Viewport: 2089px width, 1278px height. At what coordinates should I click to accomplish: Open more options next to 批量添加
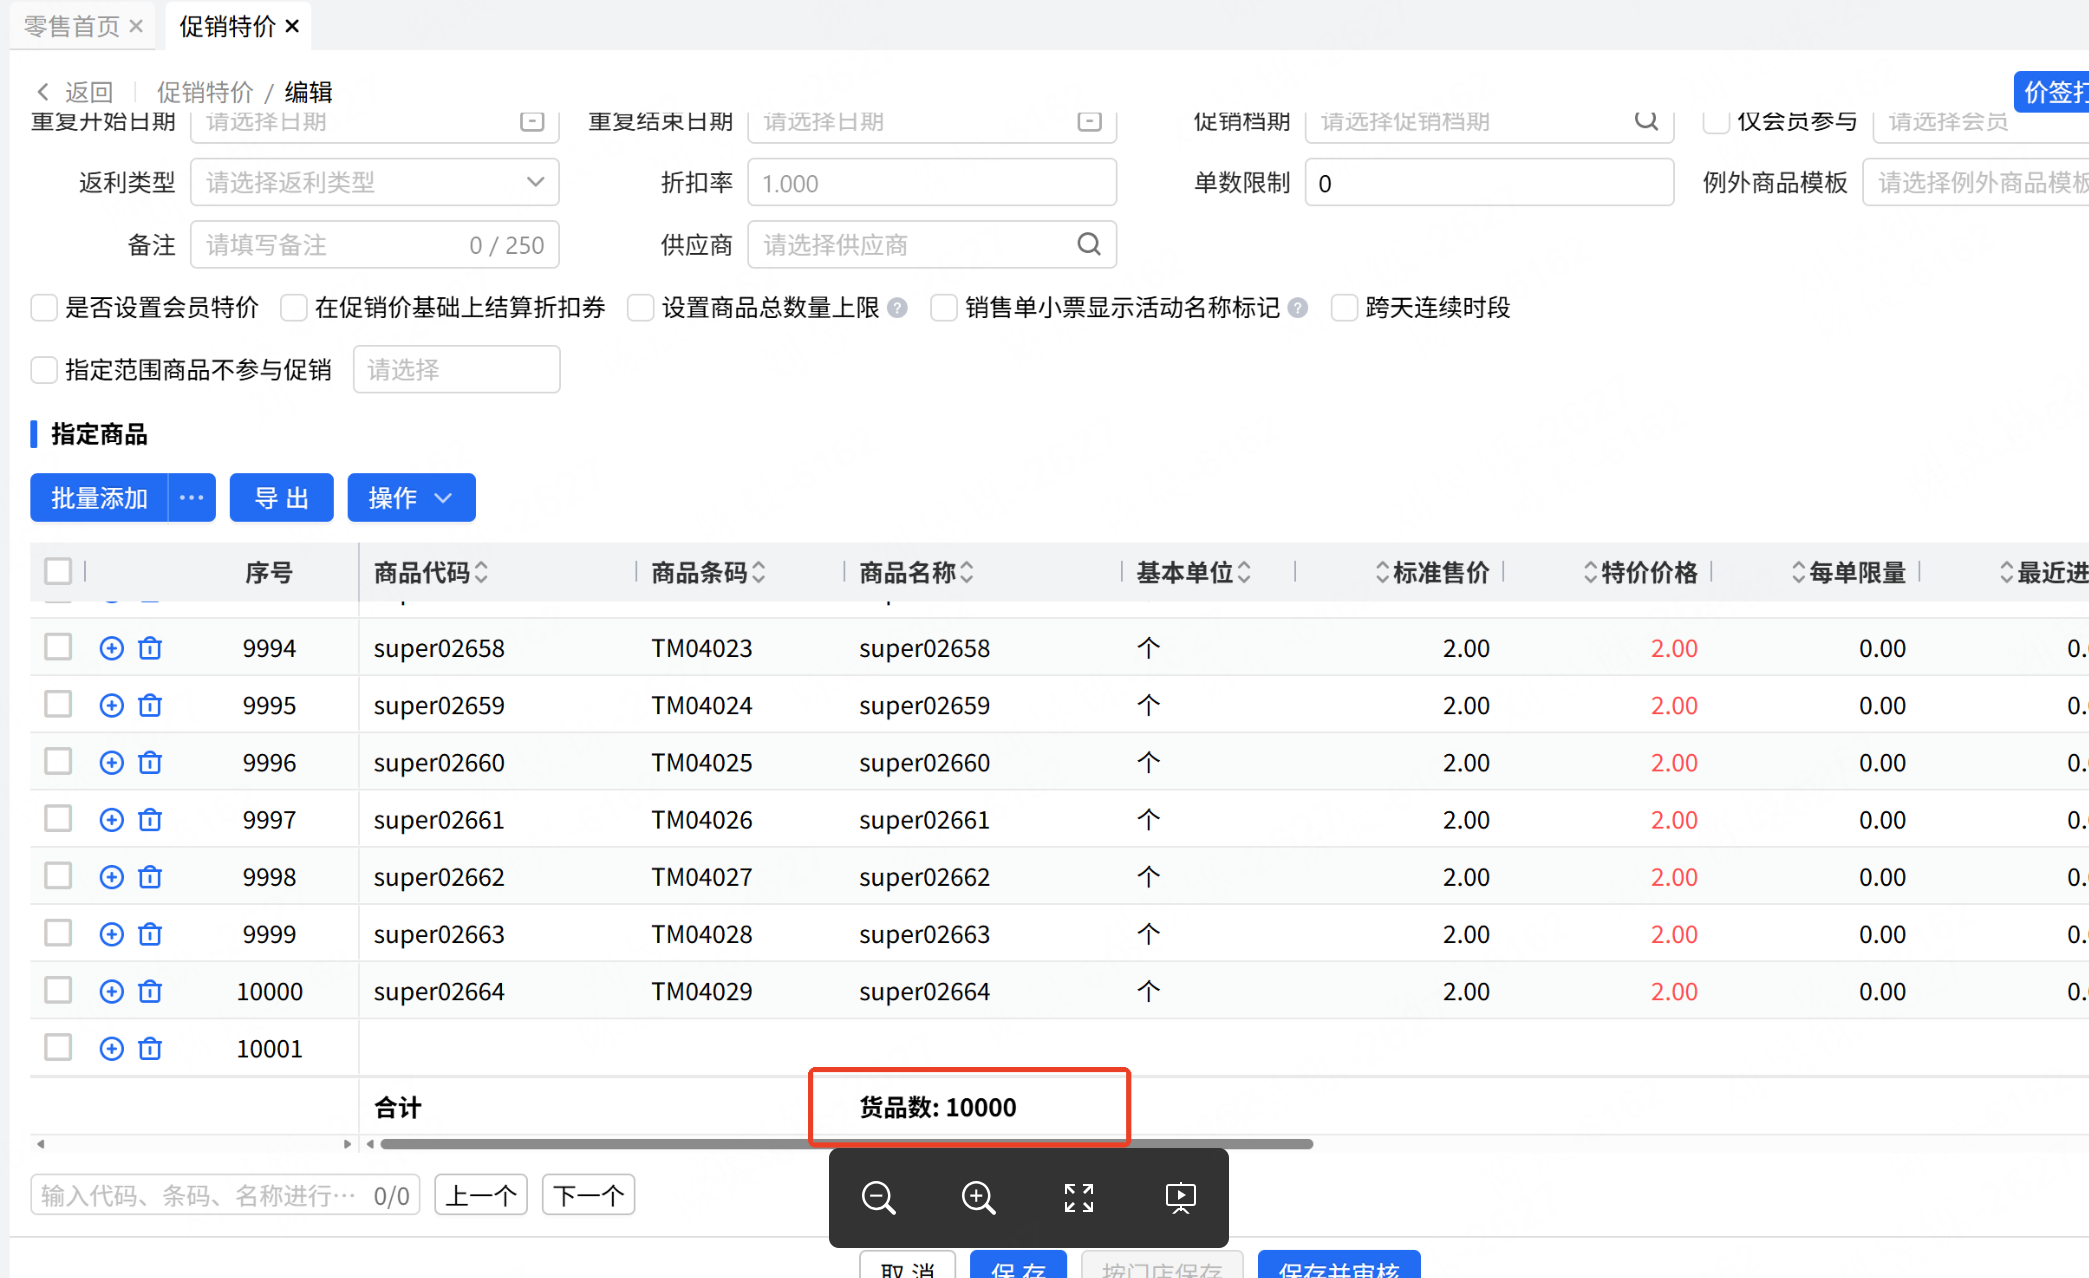192,498
